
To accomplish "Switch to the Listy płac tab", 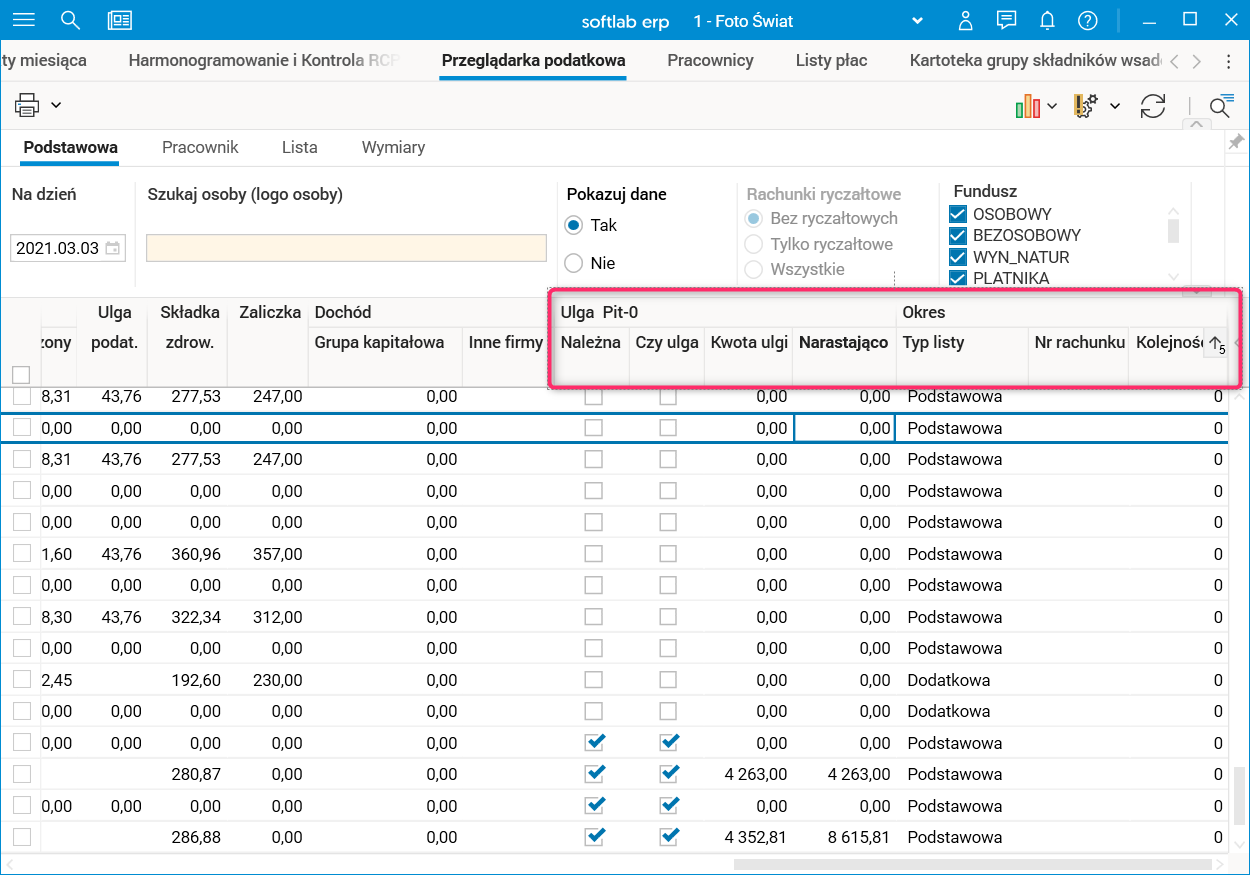I will click(x=831, y=60).
